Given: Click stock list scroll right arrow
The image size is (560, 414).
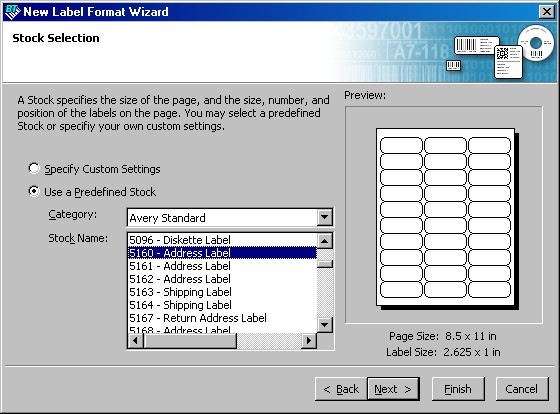Looking at the screenshot, I should coord(309,341).
